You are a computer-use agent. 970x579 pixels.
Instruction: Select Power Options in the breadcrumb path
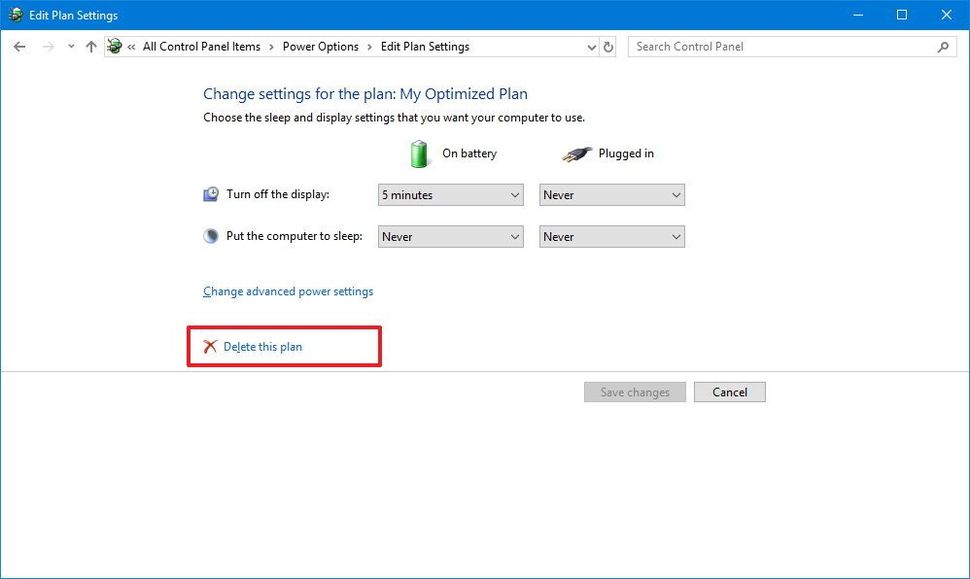(321, 46)
